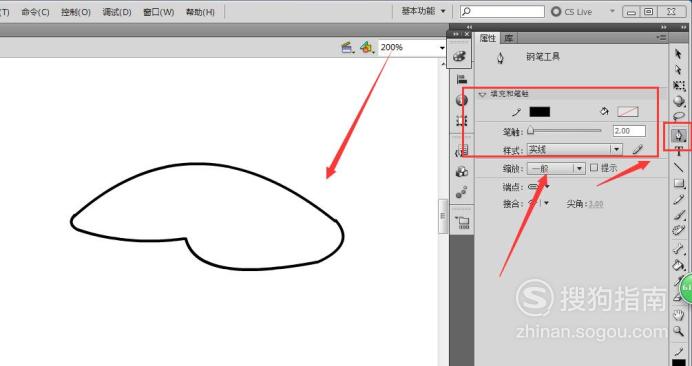Select the Line tool

[x=678, y=167]
